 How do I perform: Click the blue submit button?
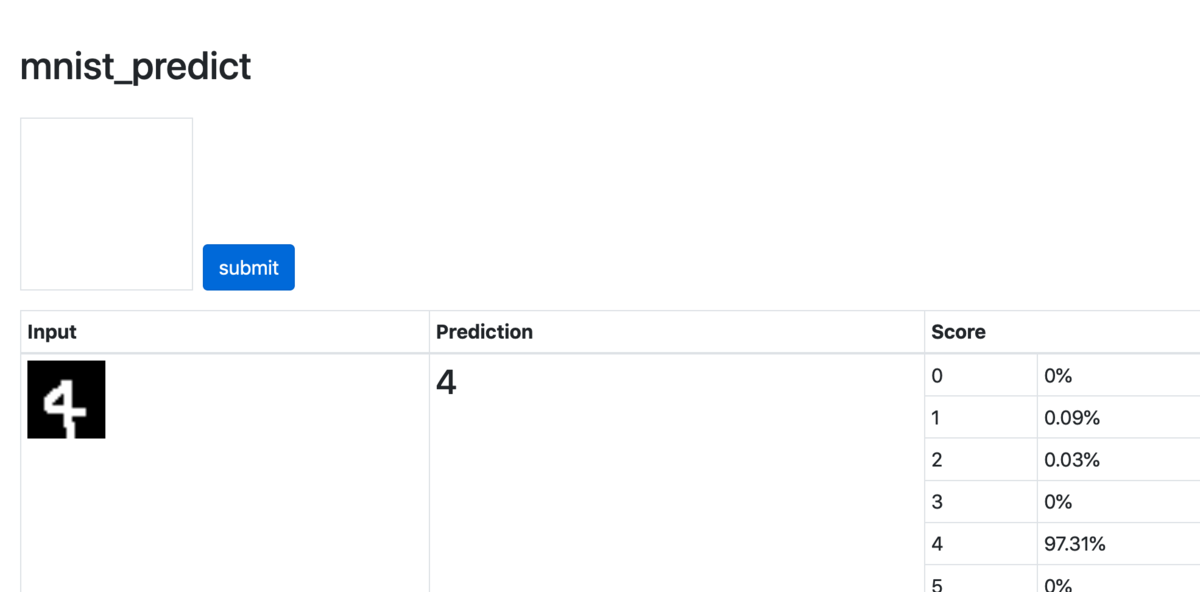249,267
